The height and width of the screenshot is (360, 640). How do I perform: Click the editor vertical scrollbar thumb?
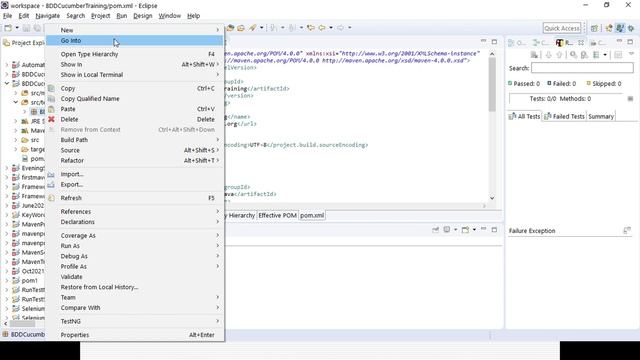(x=492, y=84)
